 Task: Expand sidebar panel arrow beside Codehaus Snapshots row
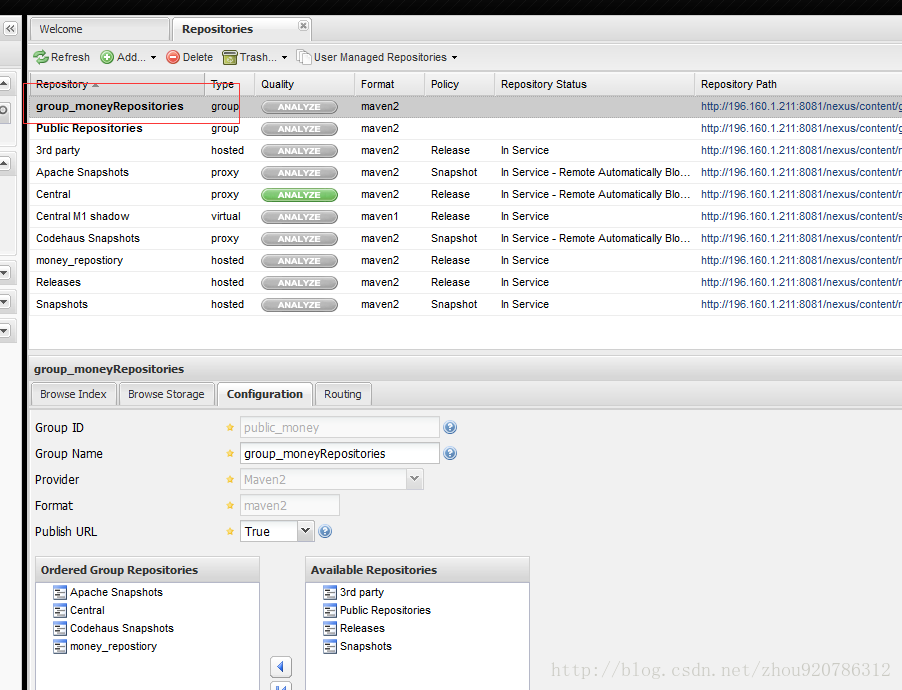(x=5, y=272)
